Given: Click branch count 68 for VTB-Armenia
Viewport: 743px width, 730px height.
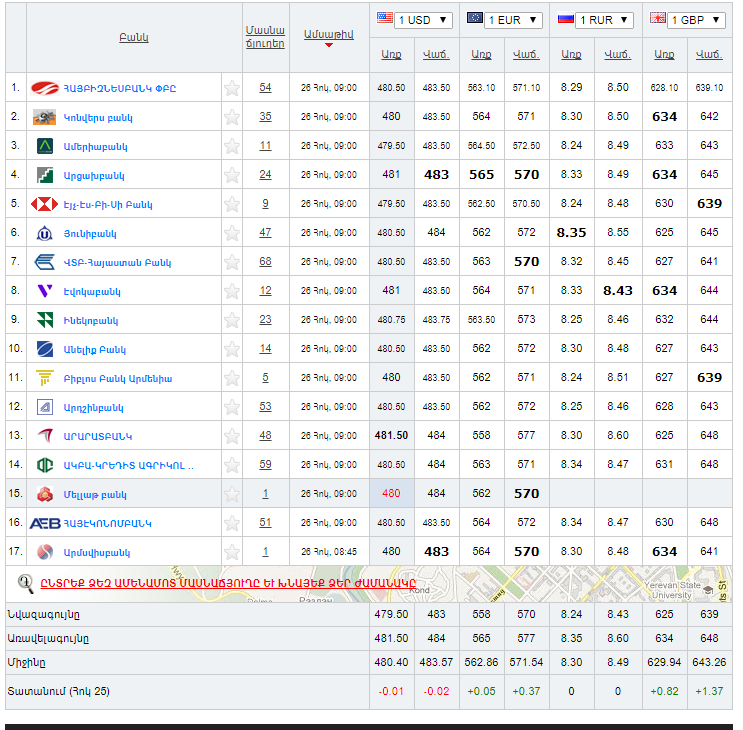Looking at the screenshot, I should tap(265, 262).
